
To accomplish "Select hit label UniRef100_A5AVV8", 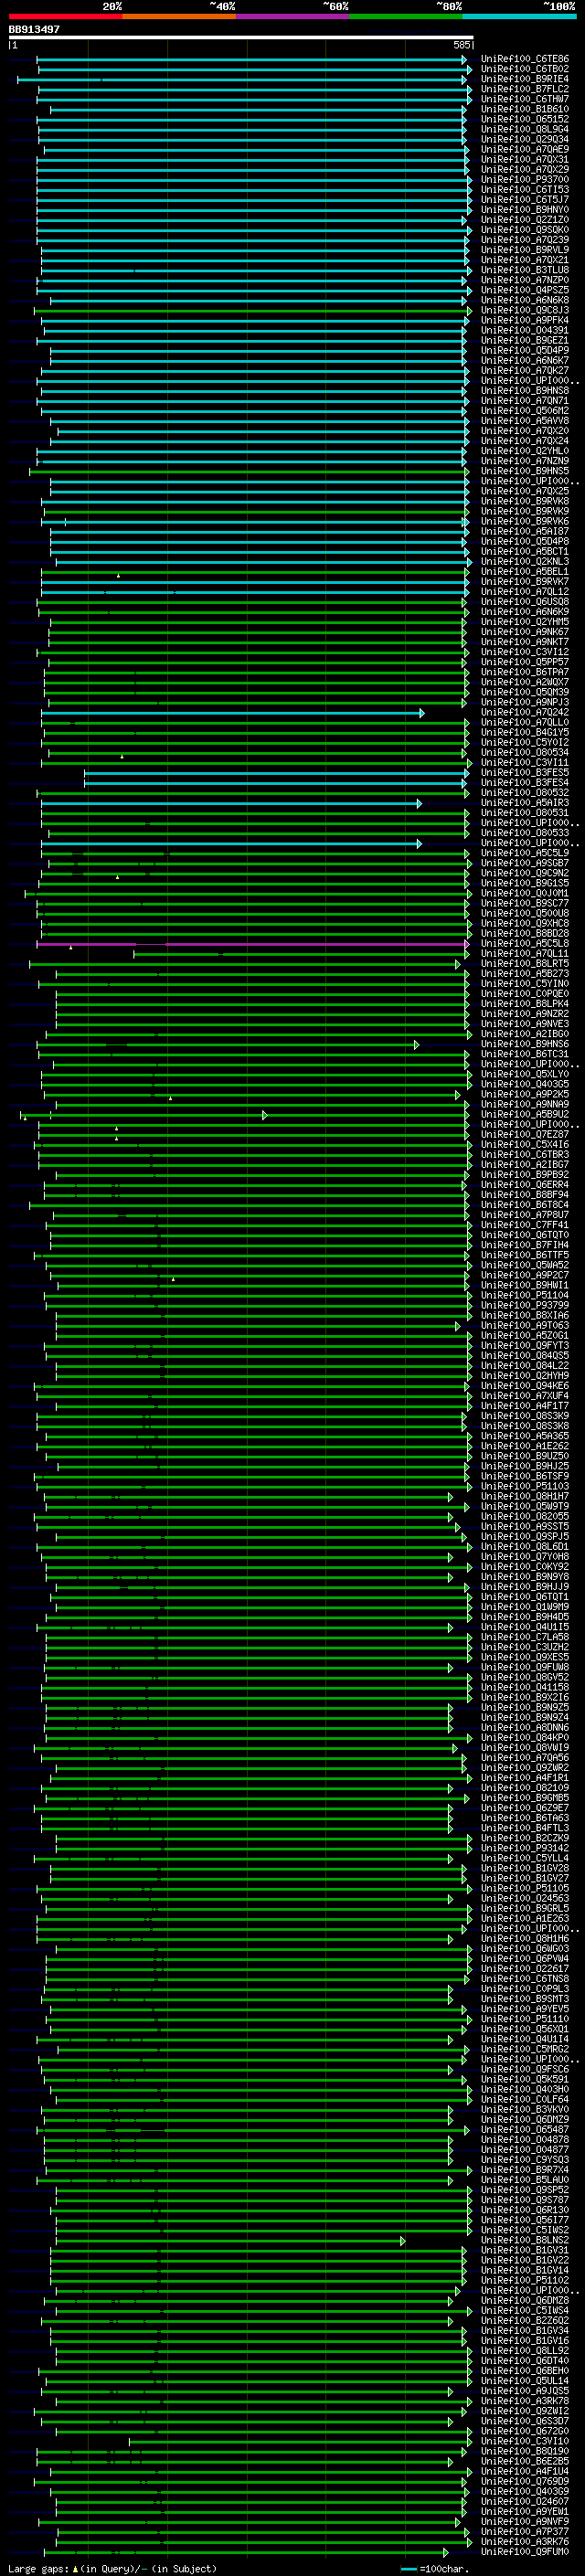I will [x=524, y=421].
